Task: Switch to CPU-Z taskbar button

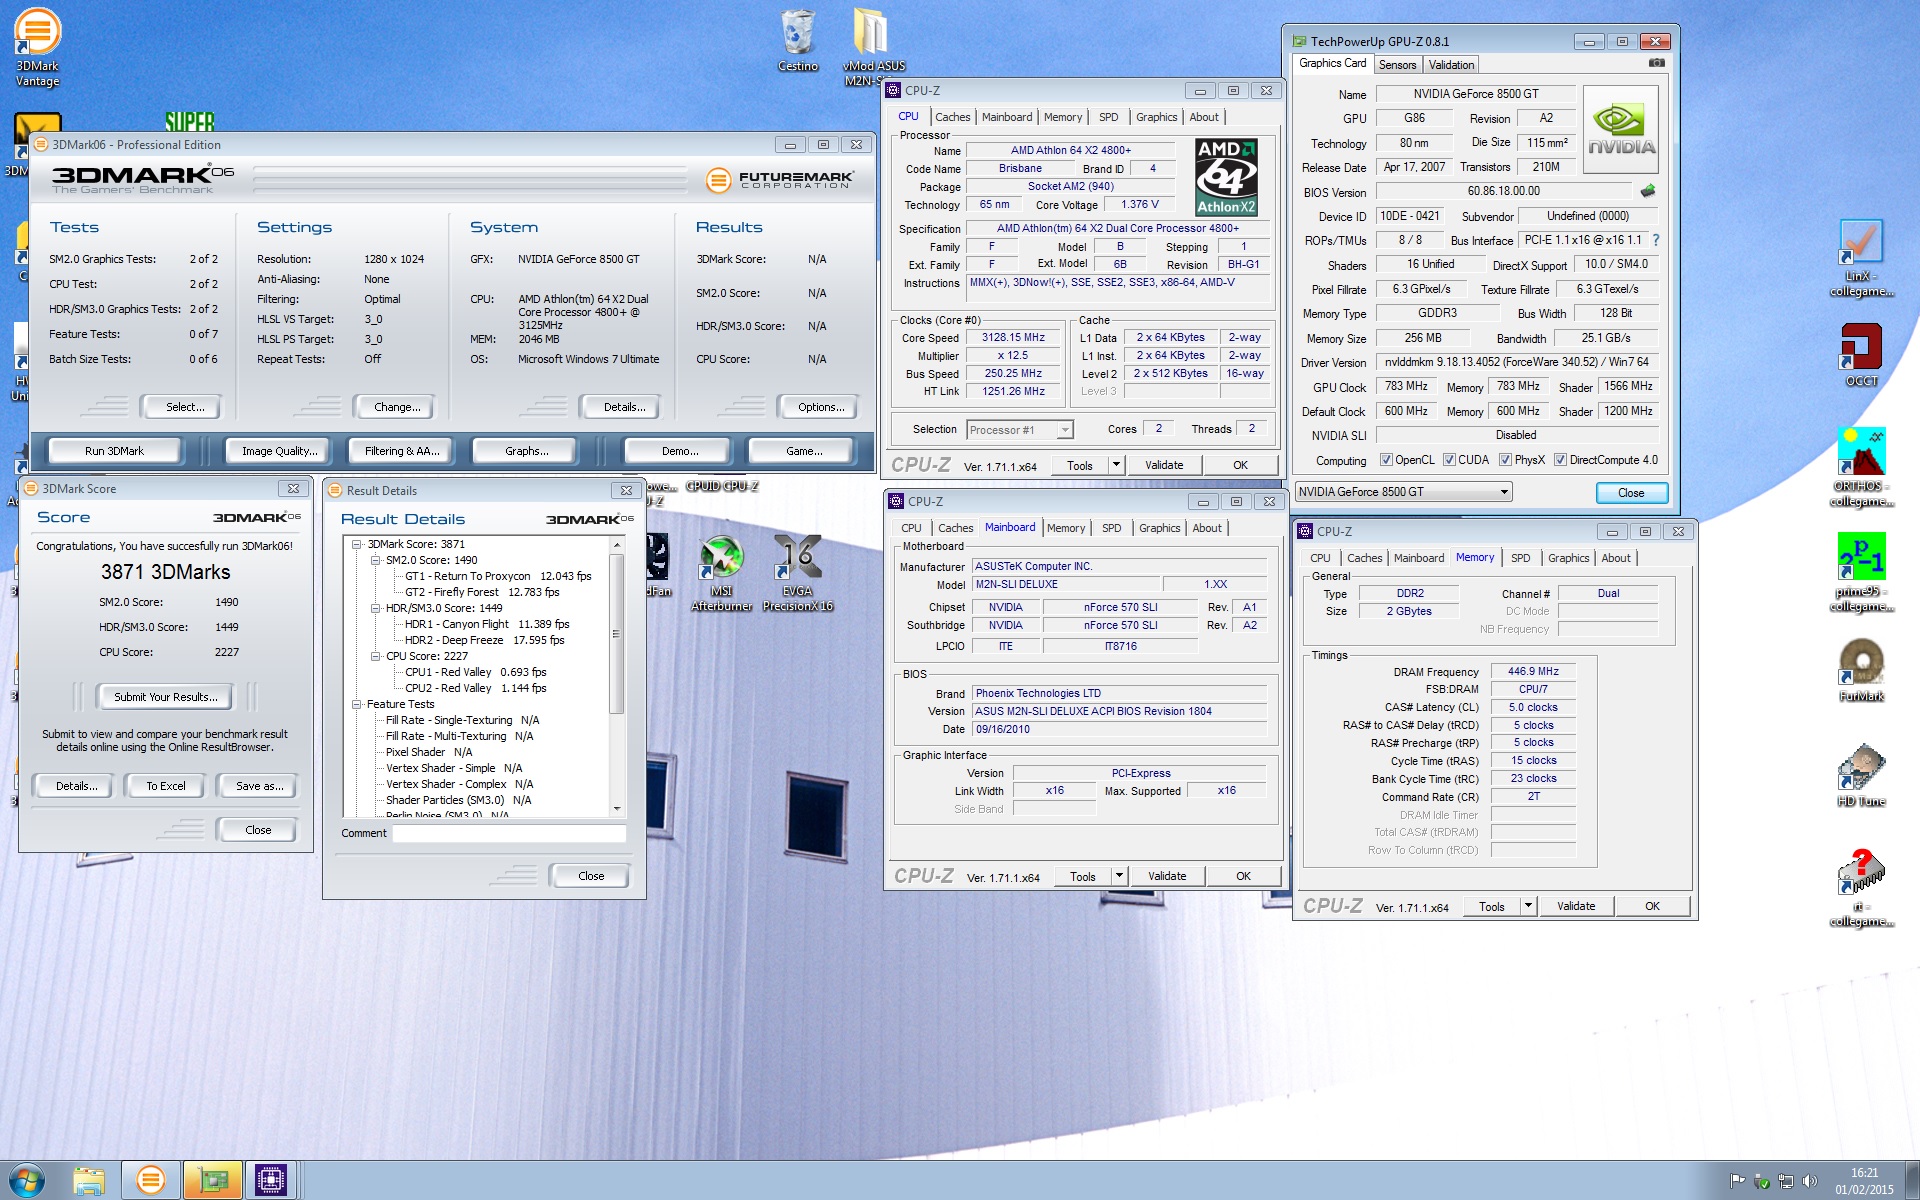Action: click(x=270, y=1180)
